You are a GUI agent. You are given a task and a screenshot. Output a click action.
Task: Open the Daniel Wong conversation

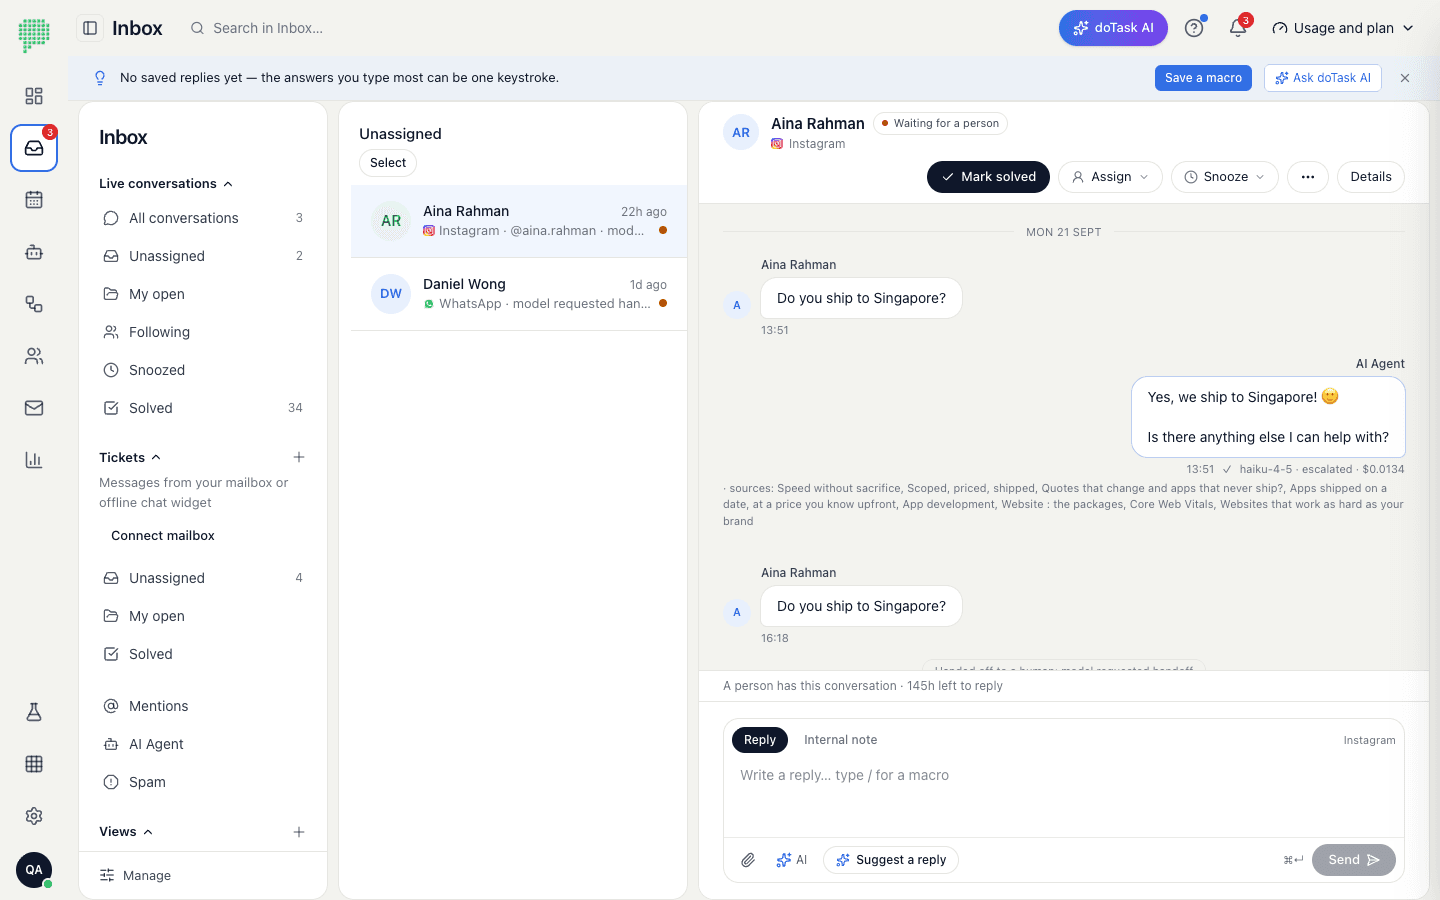click(x=519, y=294)
